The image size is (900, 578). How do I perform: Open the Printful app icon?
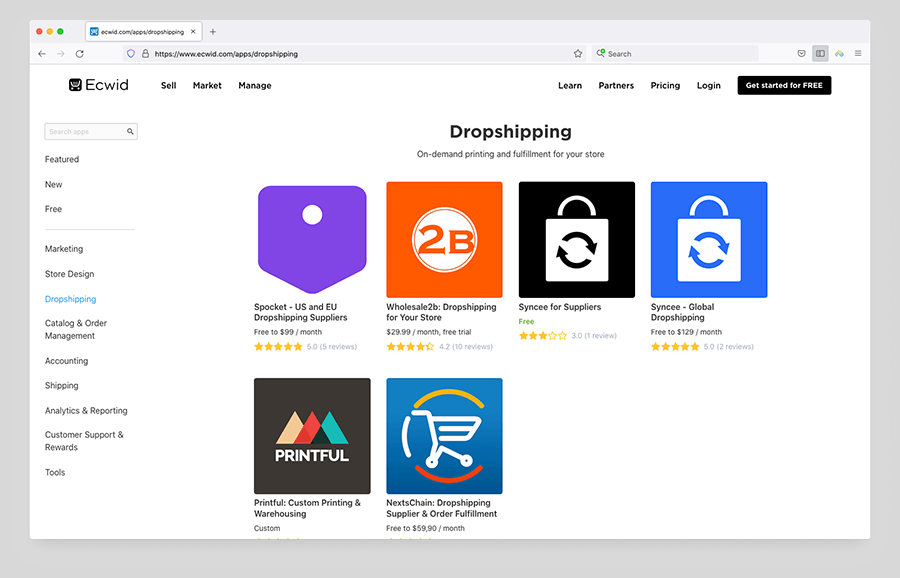click(x=312, y=436)
